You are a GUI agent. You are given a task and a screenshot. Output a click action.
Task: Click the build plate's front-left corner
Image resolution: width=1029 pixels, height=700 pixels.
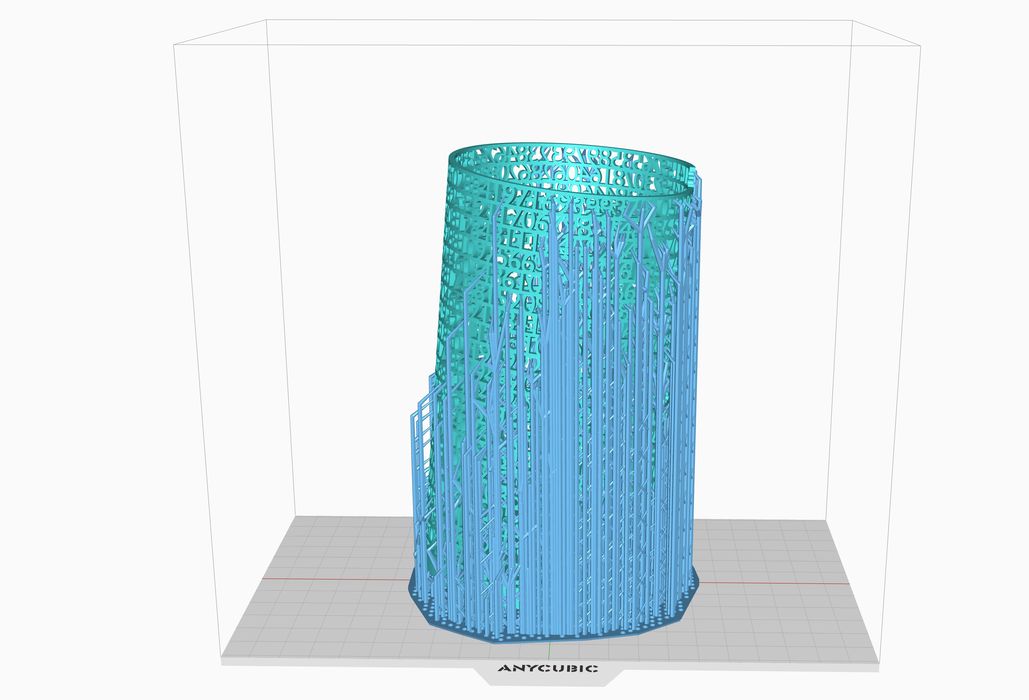[222, 660]
